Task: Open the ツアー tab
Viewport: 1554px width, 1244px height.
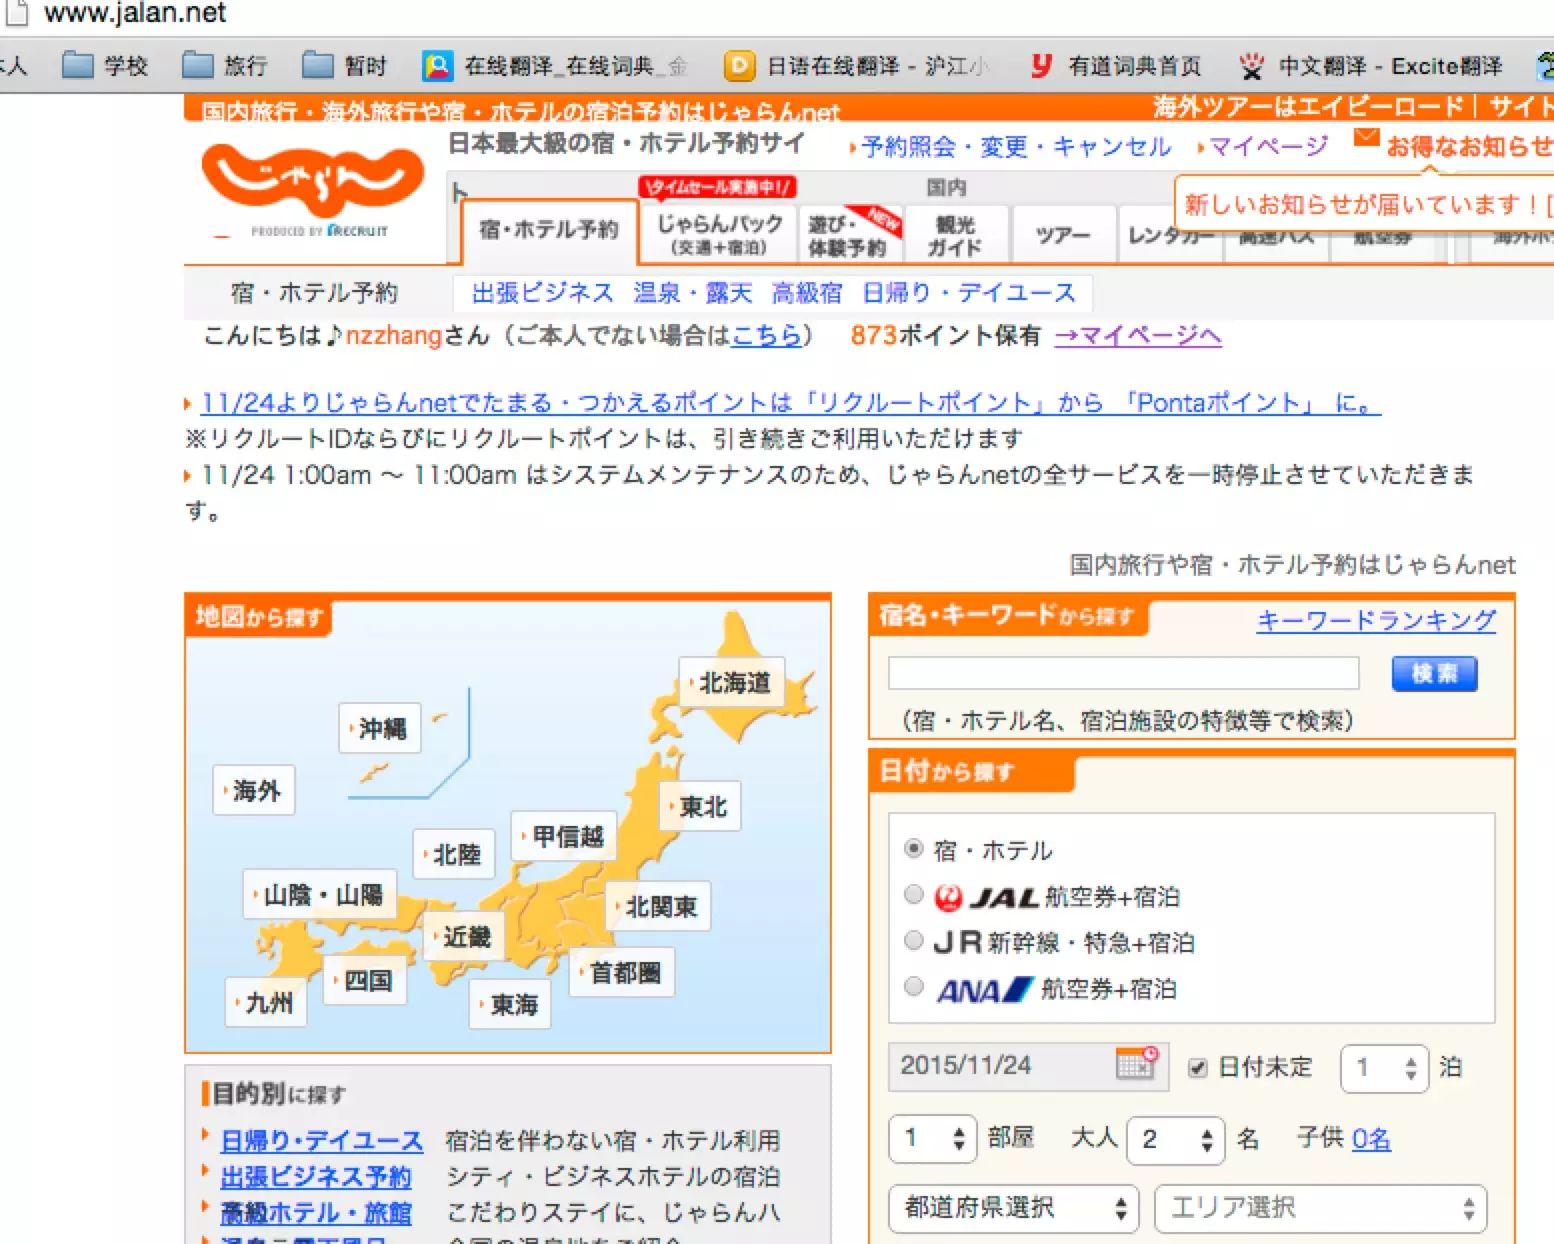Action: 1063,235
